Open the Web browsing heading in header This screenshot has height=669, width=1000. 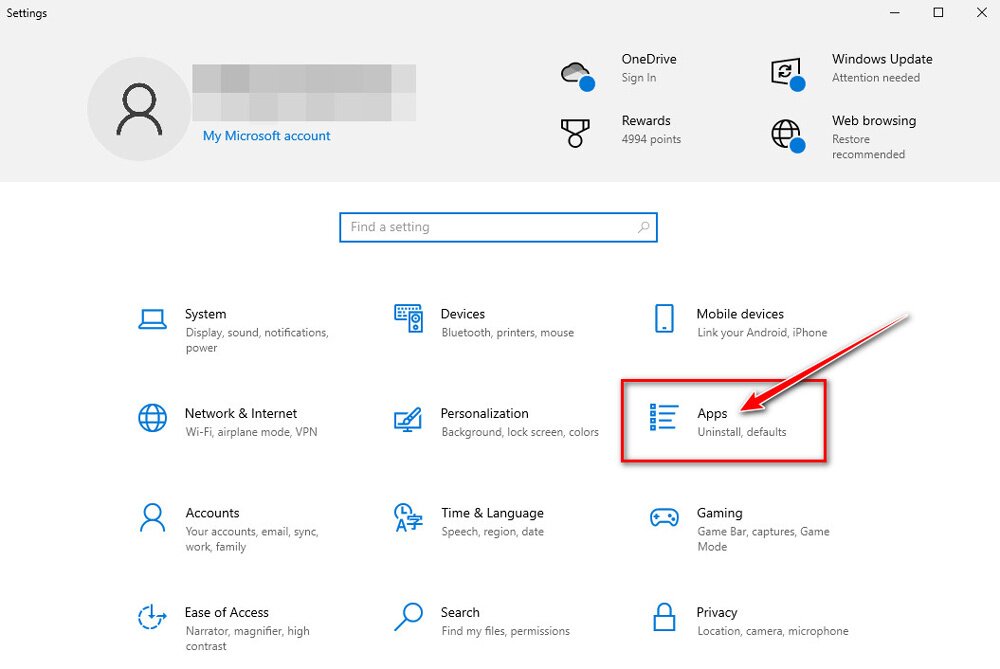tap(874, 121)
